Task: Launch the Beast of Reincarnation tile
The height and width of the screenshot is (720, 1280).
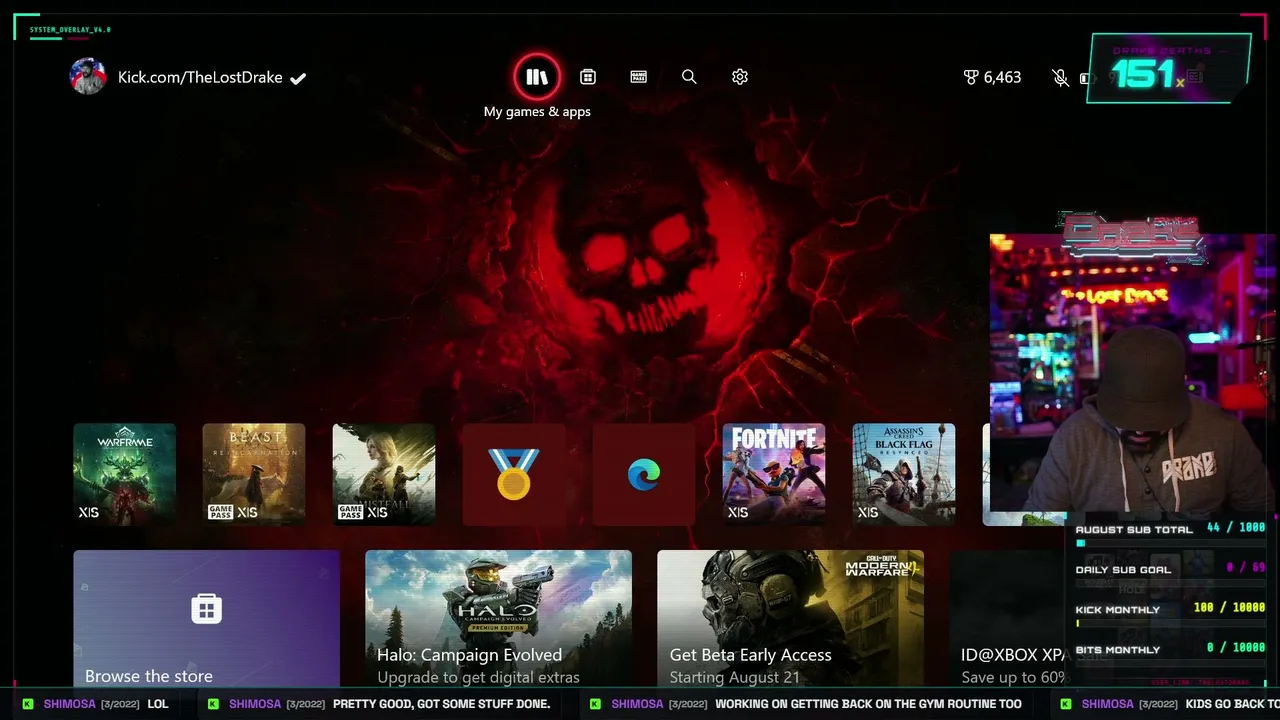Action: (x=254, y=474)
